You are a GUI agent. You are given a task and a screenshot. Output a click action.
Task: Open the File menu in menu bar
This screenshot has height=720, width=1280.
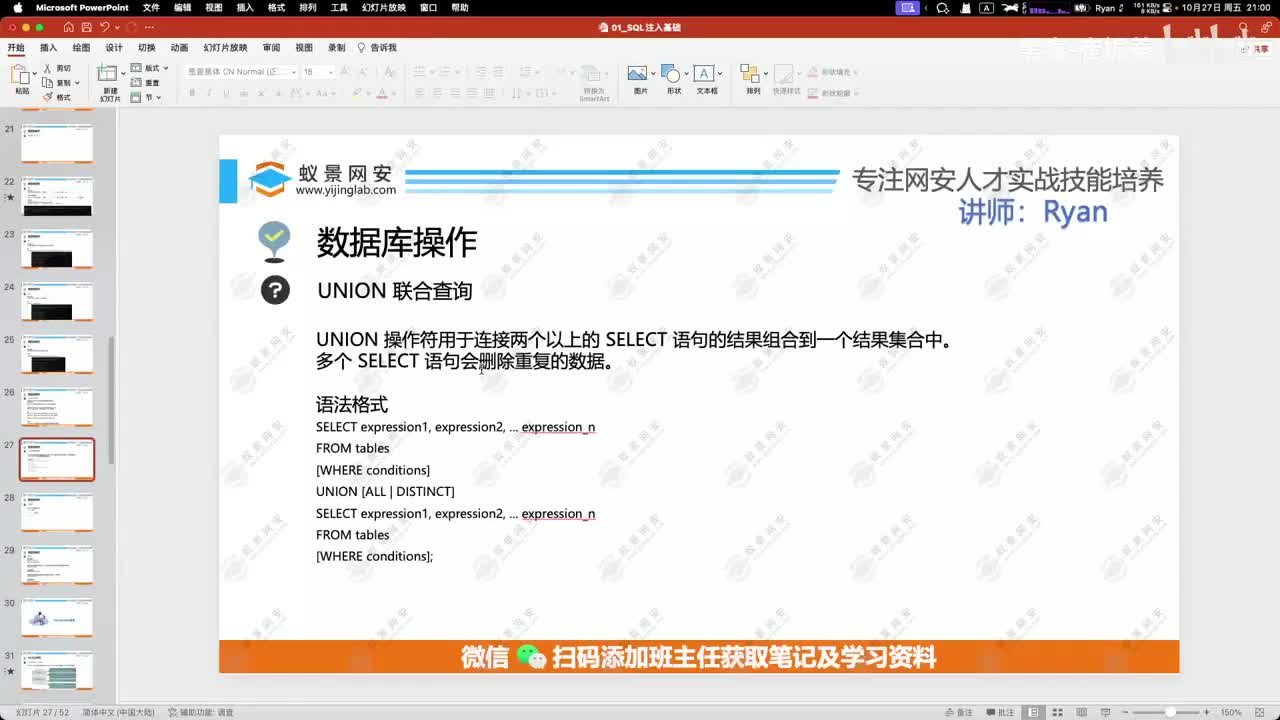click(x=151, y=7)
